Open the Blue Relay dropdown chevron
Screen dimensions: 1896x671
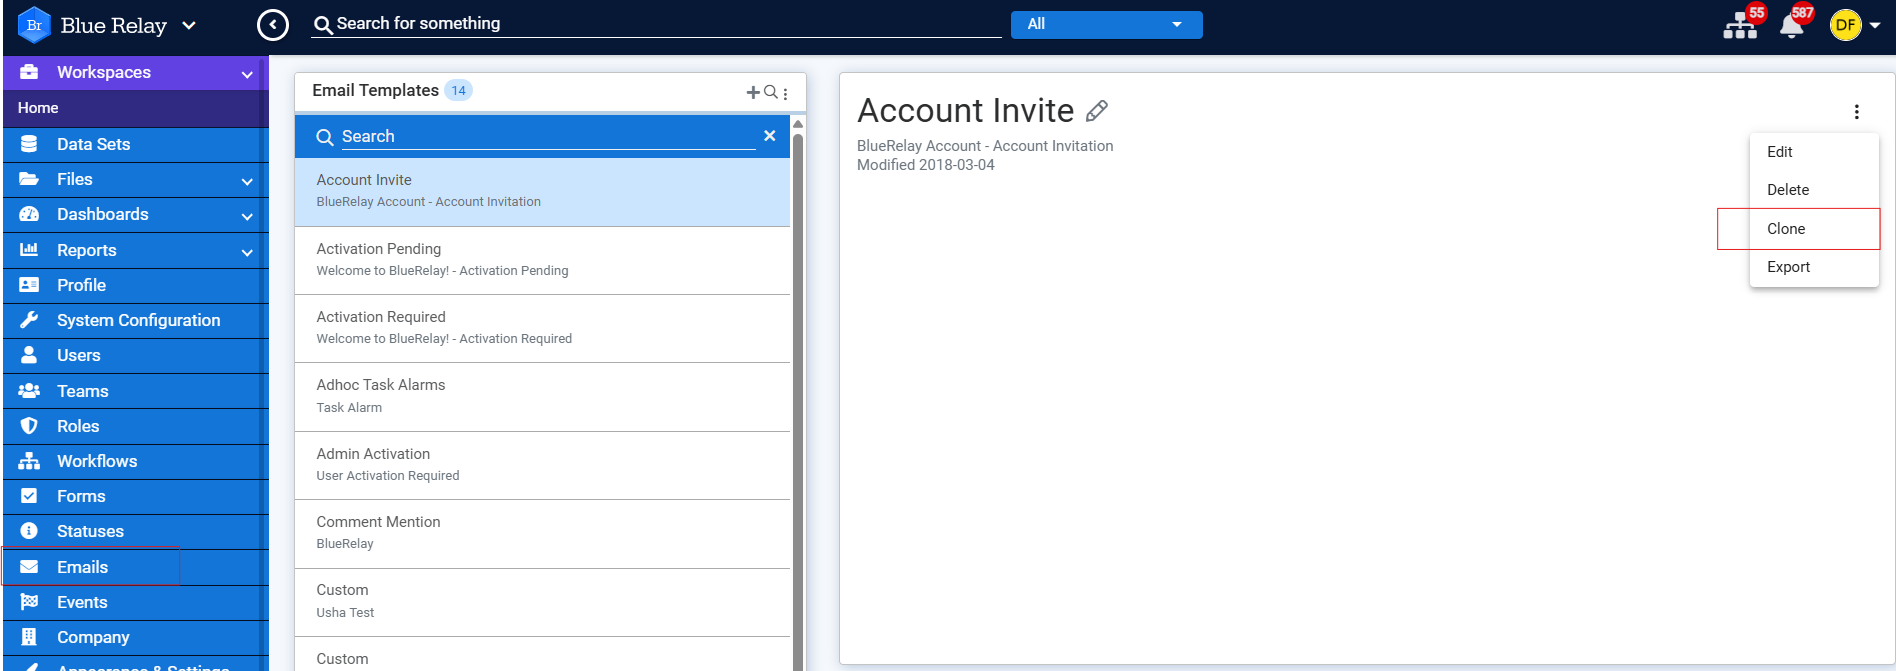(x=189, y=26)
